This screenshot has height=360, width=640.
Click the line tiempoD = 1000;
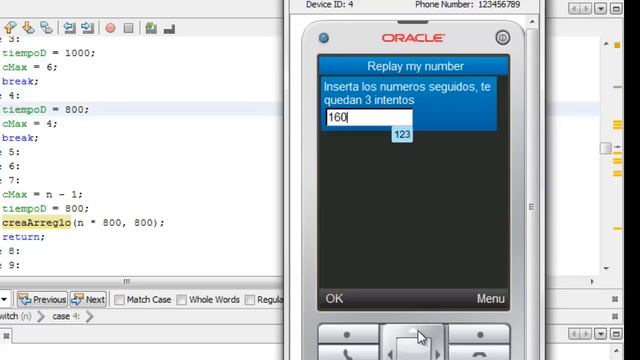[48, 53]
